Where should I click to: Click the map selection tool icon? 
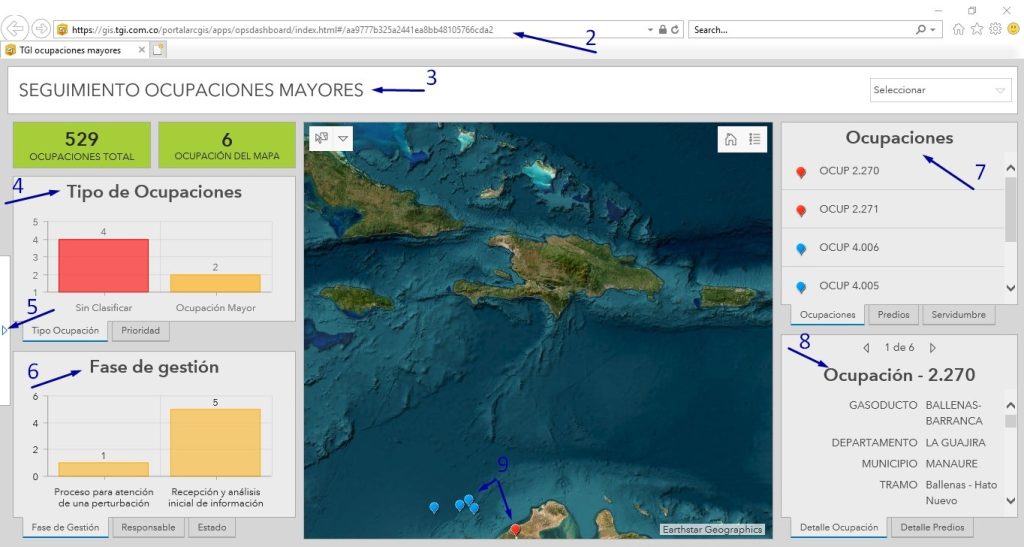[321, 138]
